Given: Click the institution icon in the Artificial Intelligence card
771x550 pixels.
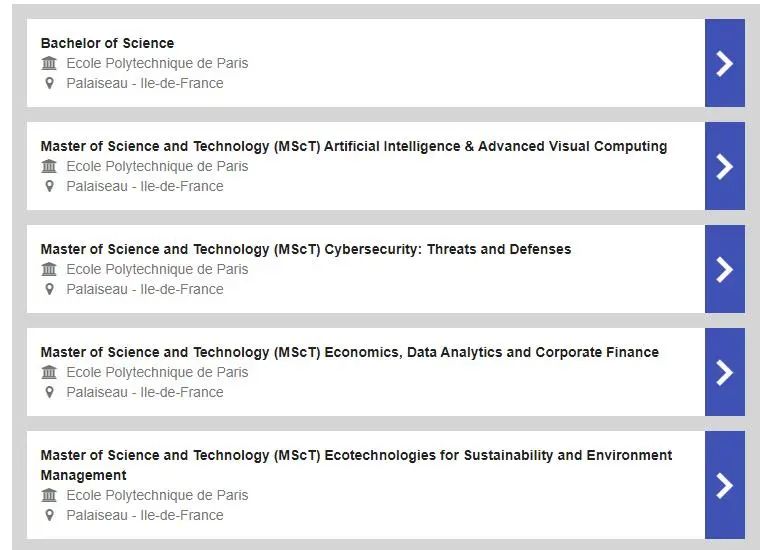Looking at the screenshot, I should [49, 166].
